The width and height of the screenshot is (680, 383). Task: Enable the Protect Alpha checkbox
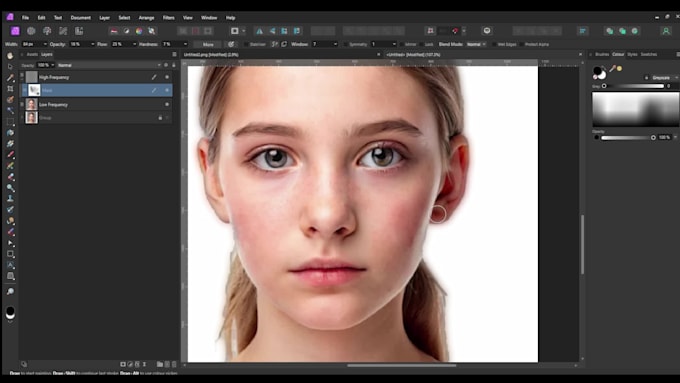pos(521,44)
